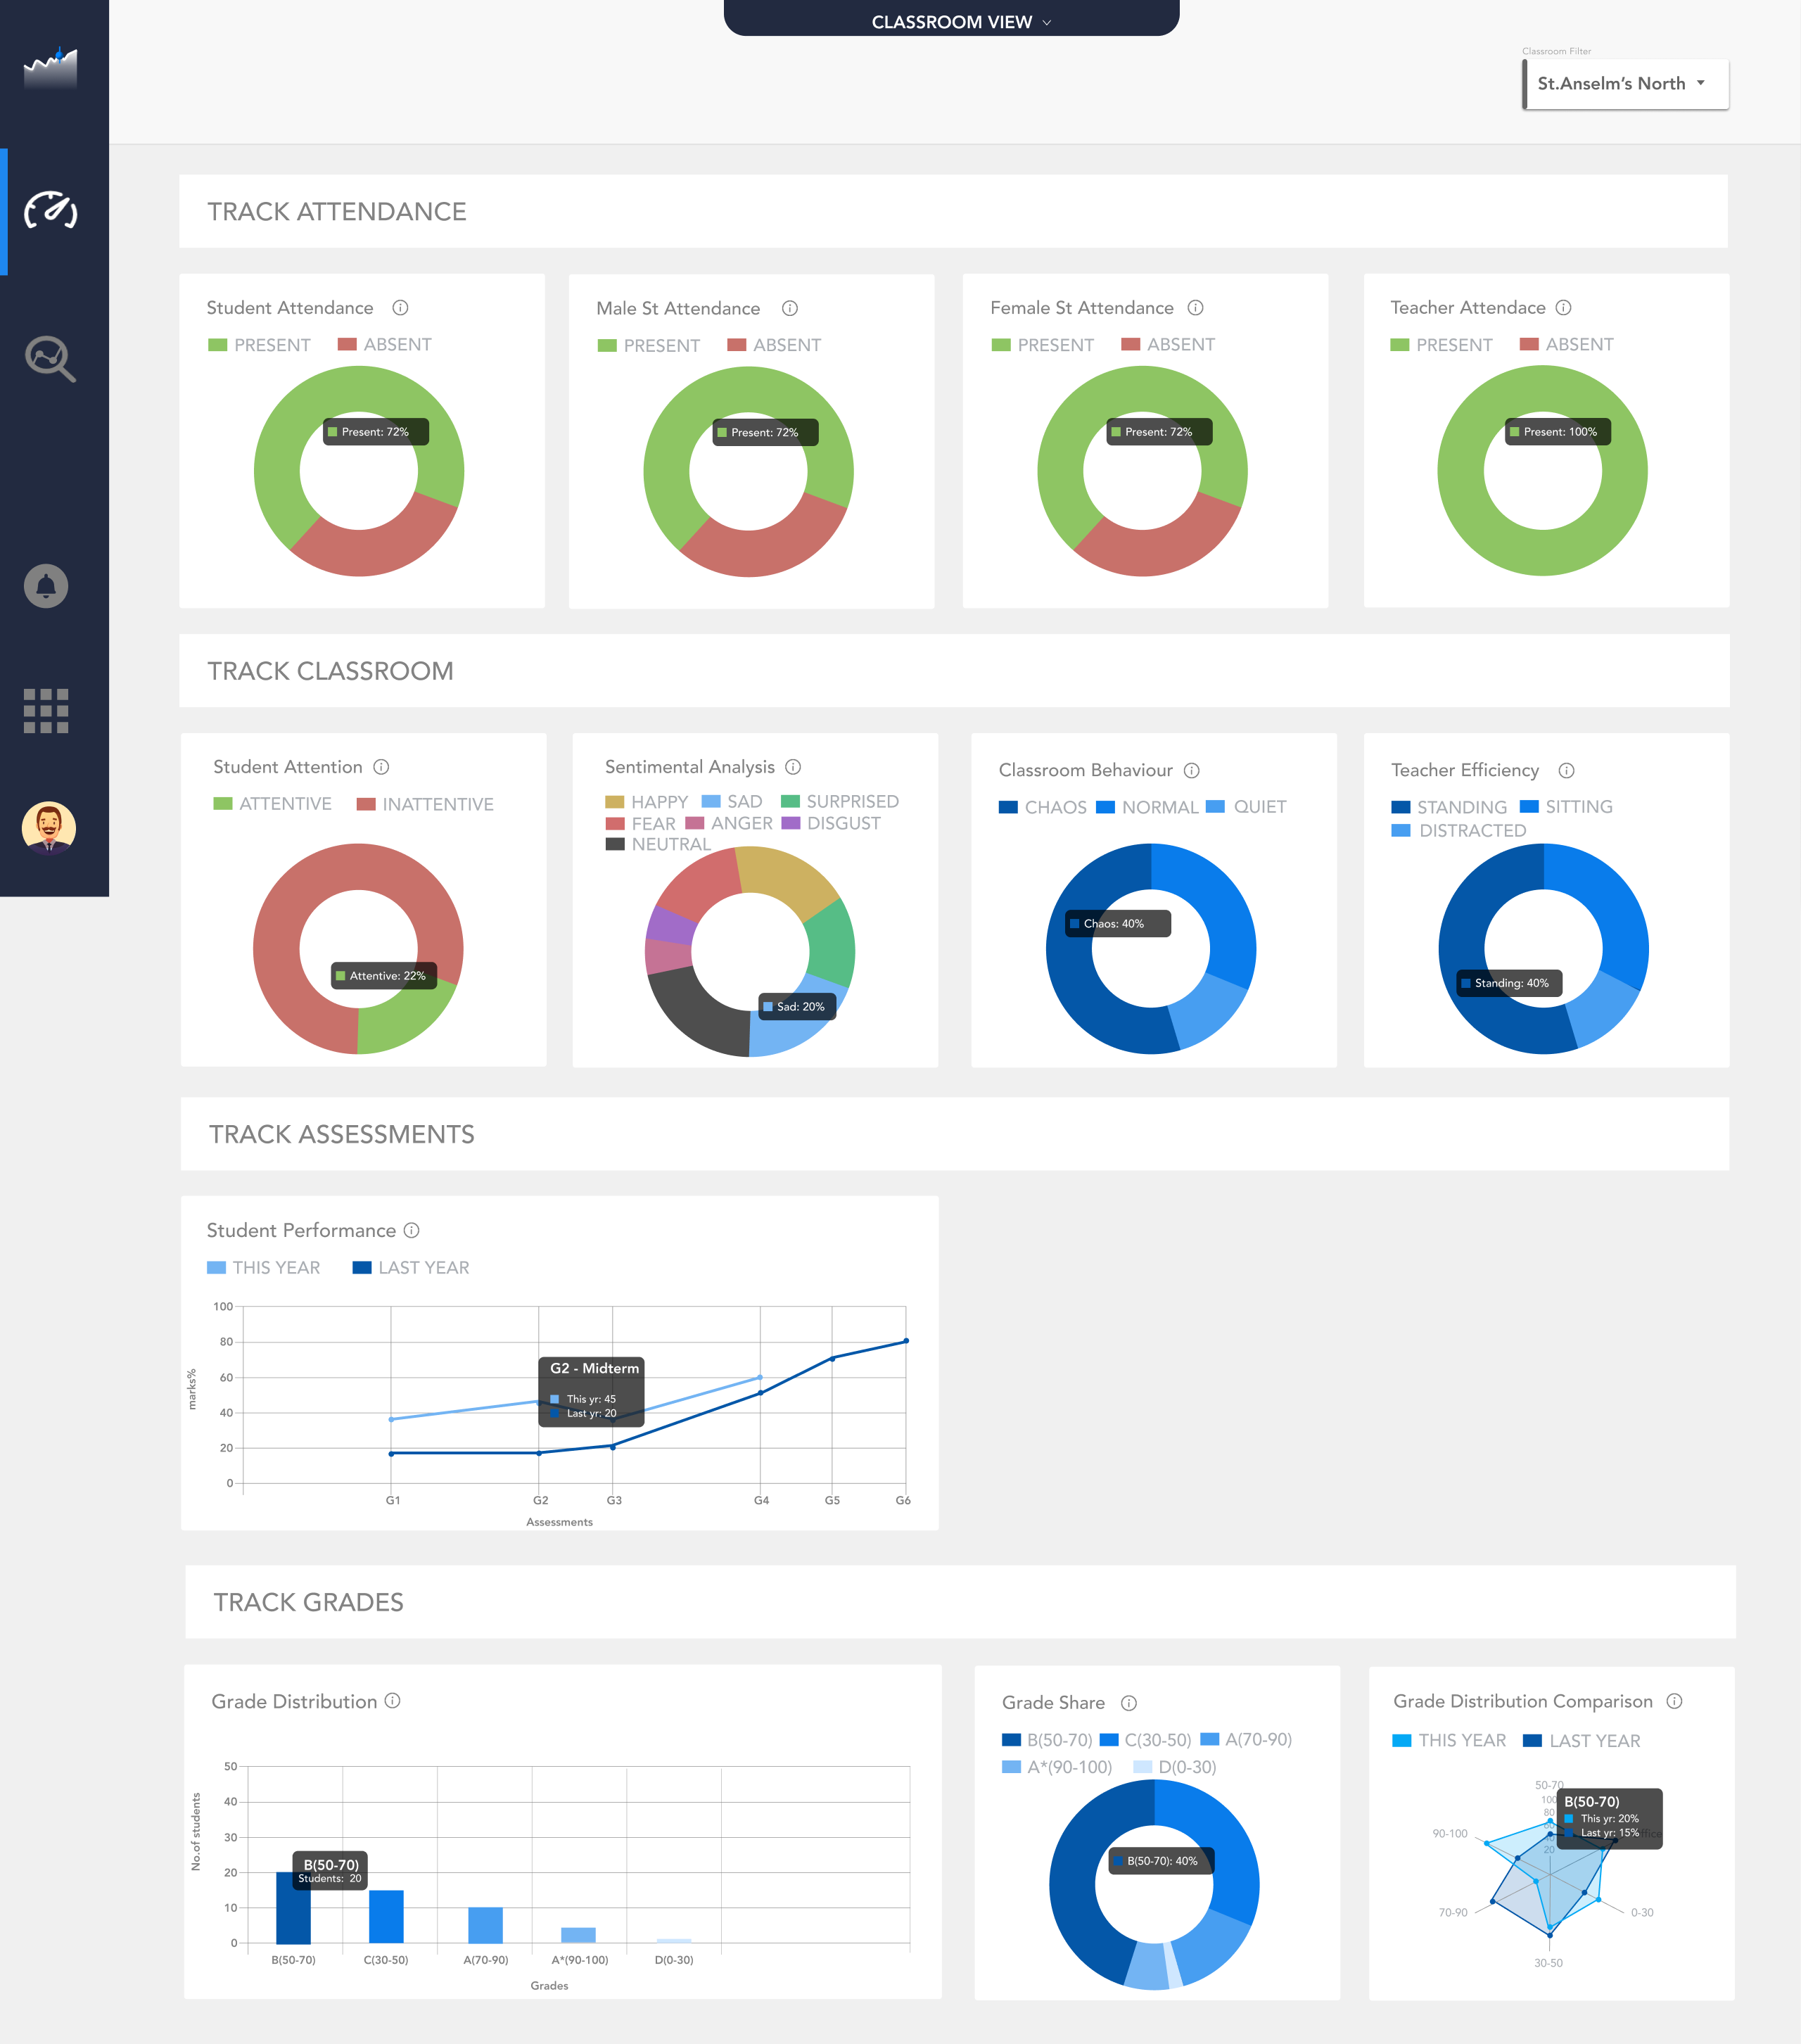Click the user avatar in sidebar
The image size is (1801, 2044).
point(48,828)
